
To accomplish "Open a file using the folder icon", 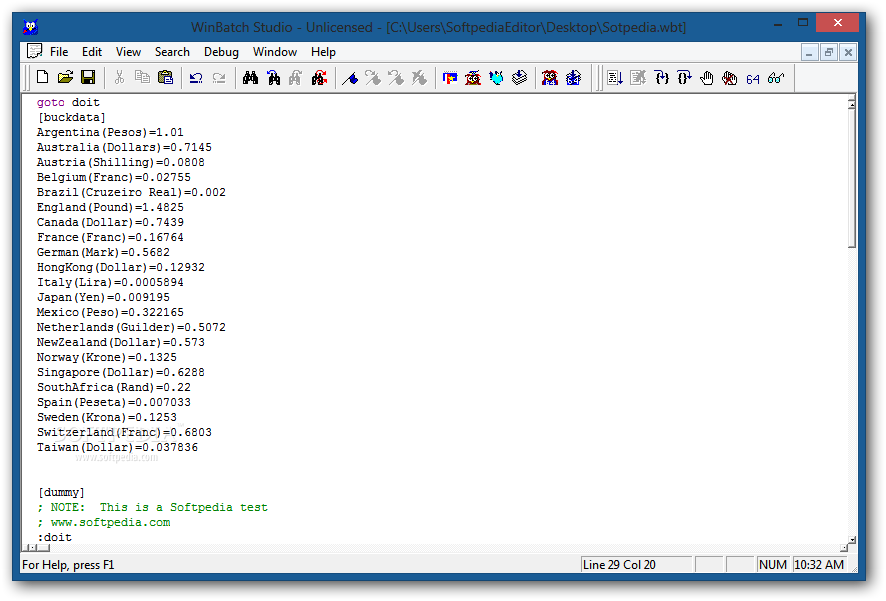I will coord(65,77).
